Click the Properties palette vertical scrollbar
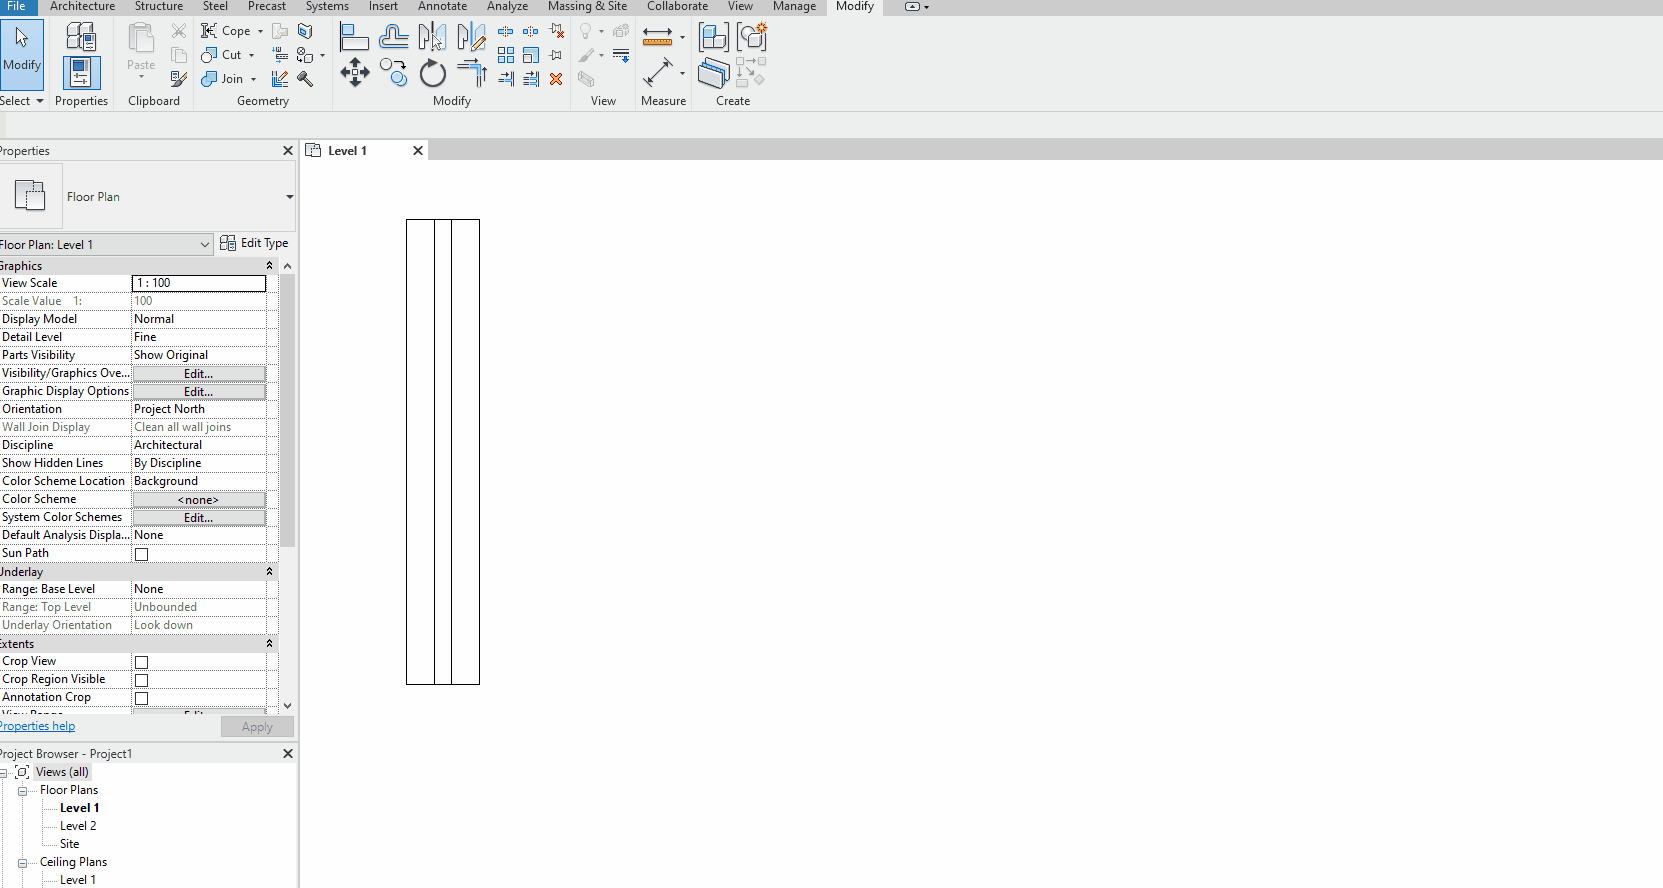Image resolution: width=1663 pixels, height=888 pixels. point(288,410)
